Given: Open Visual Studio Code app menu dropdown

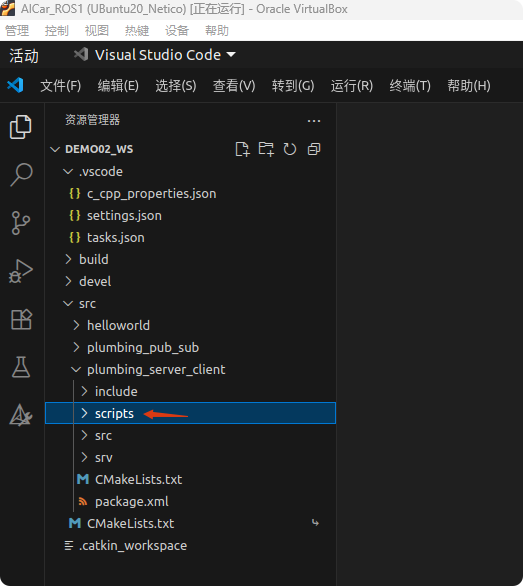Looking at the screenshot, I should [x=154, y=55].
